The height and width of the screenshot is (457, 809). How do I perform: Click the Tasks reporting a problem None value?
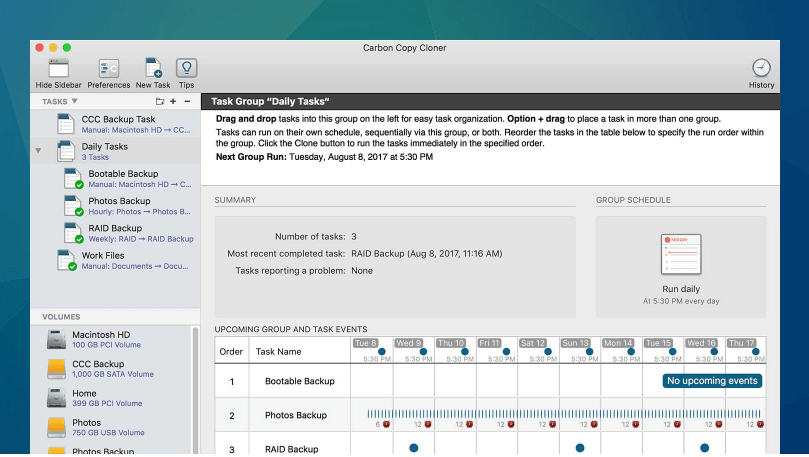[362, 271]
